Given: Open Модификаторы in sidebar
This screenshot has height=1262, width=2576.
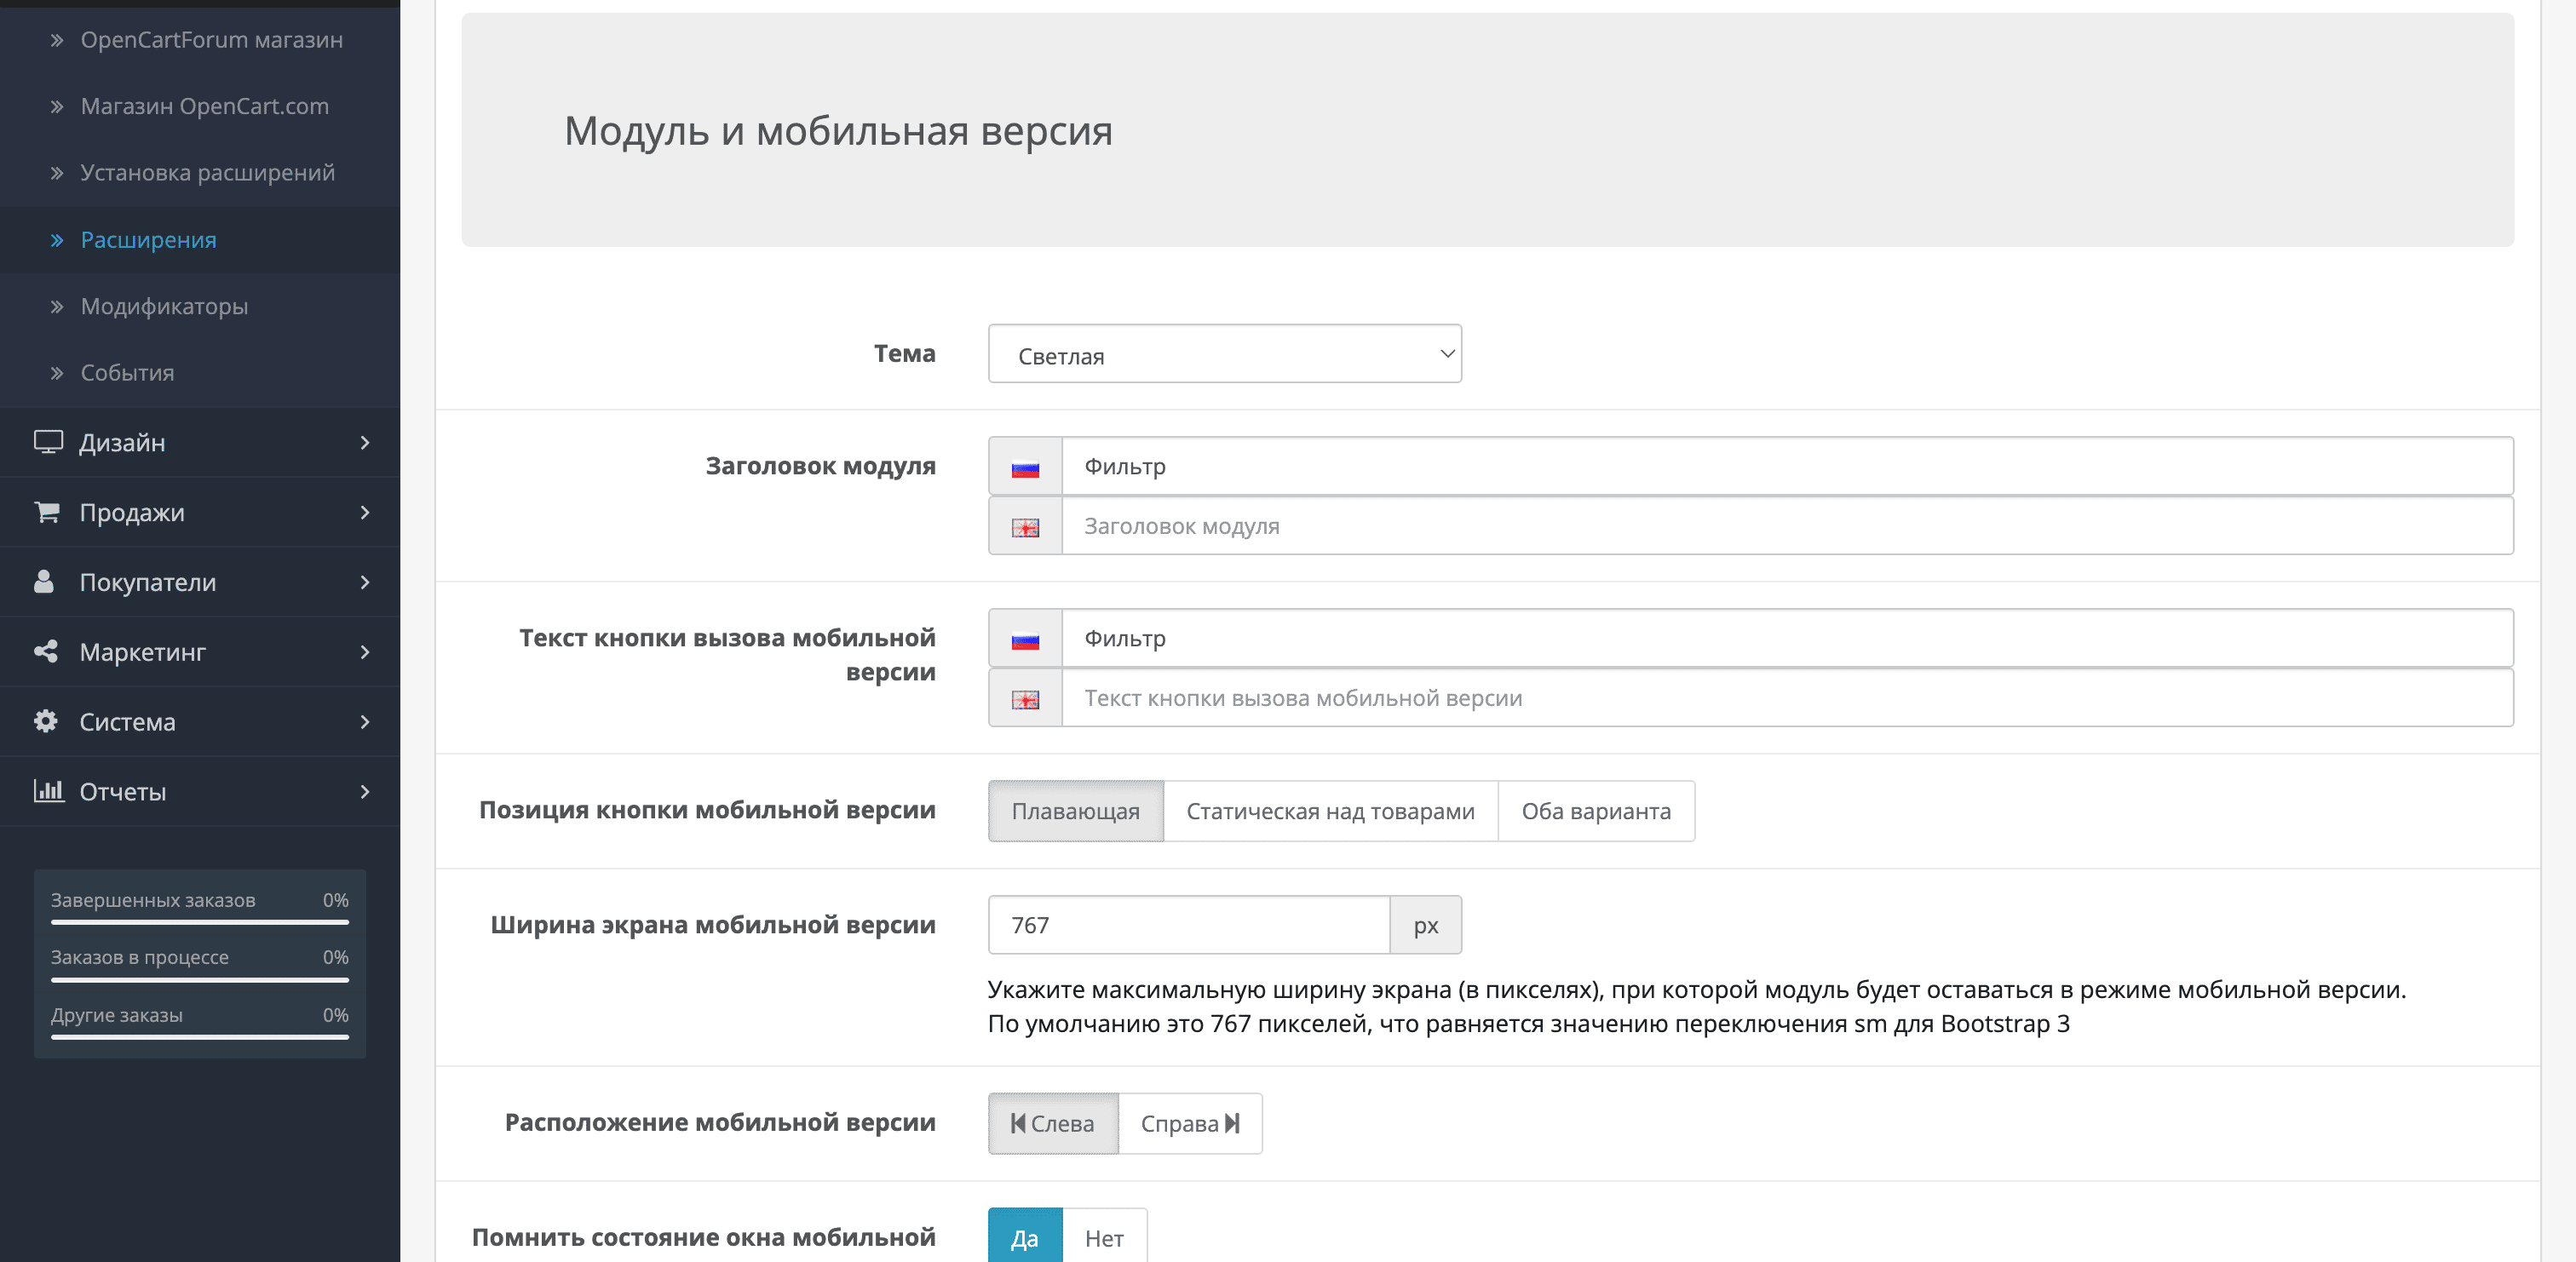Looking at the screenshot, I should pyautogui.click(x=164, y=306).
